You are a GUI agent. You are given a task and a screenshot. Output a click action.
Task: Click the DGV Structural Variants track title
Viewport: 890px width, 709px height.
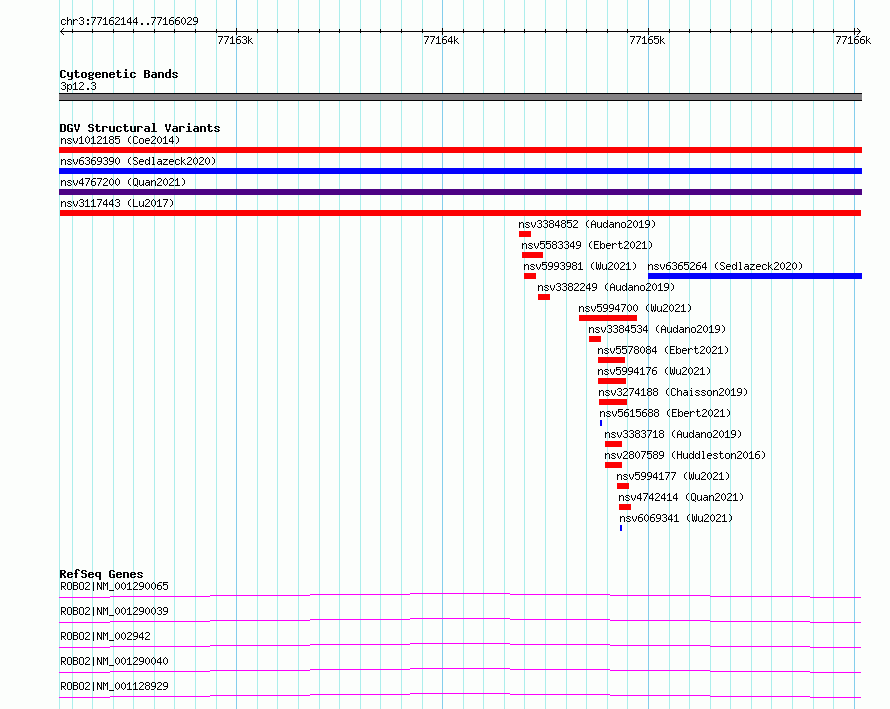(140, 128)
